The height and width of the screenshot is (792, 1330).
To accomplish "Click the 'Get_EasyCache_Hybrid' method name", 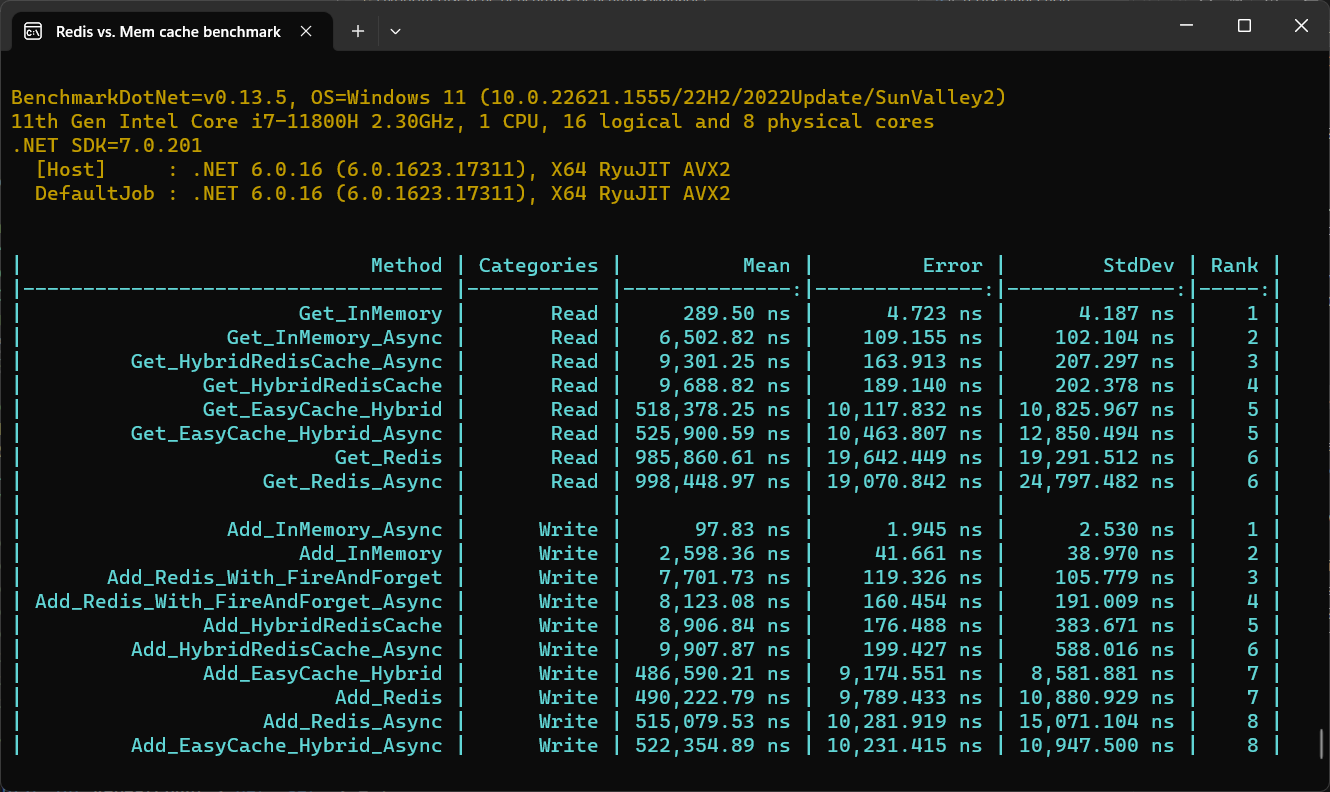I will 322,409.
